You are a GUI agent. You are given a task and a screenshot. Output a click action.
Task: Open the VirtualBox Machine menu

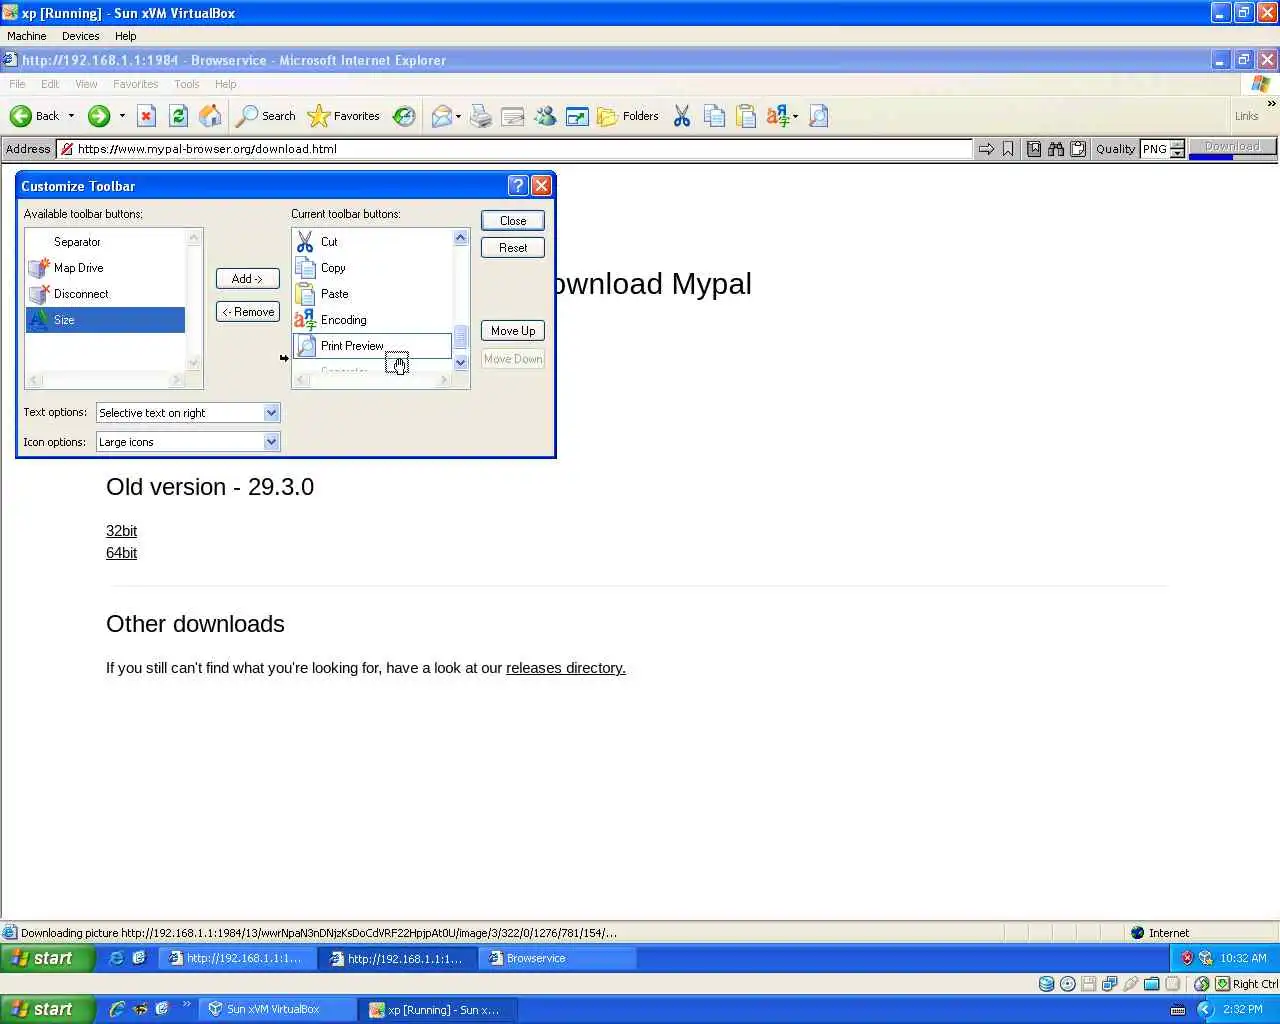tap(27, 36)
